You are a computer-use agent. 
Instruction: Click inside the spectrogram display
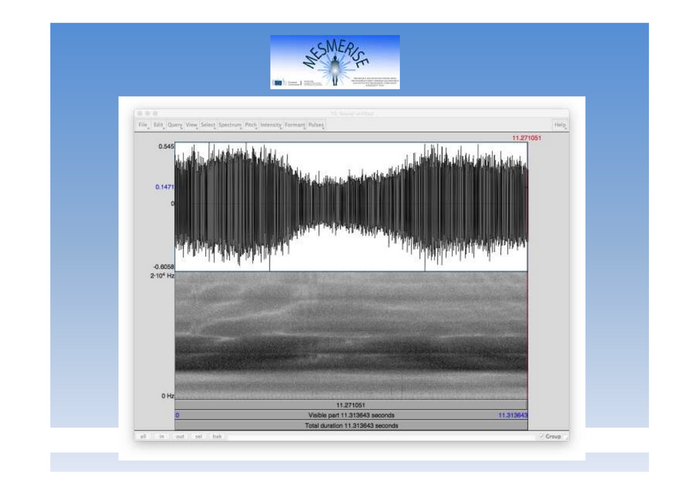pyautogui.click(x=351, y=335)
